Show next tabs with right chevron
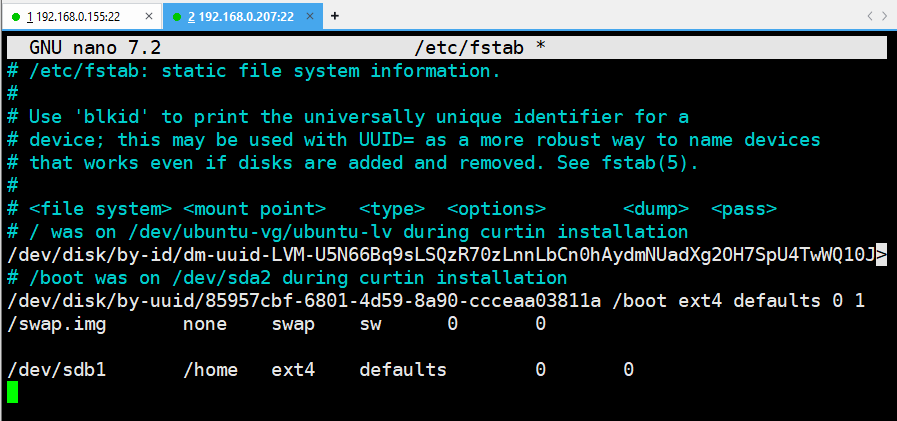 [x=885, y=16]
